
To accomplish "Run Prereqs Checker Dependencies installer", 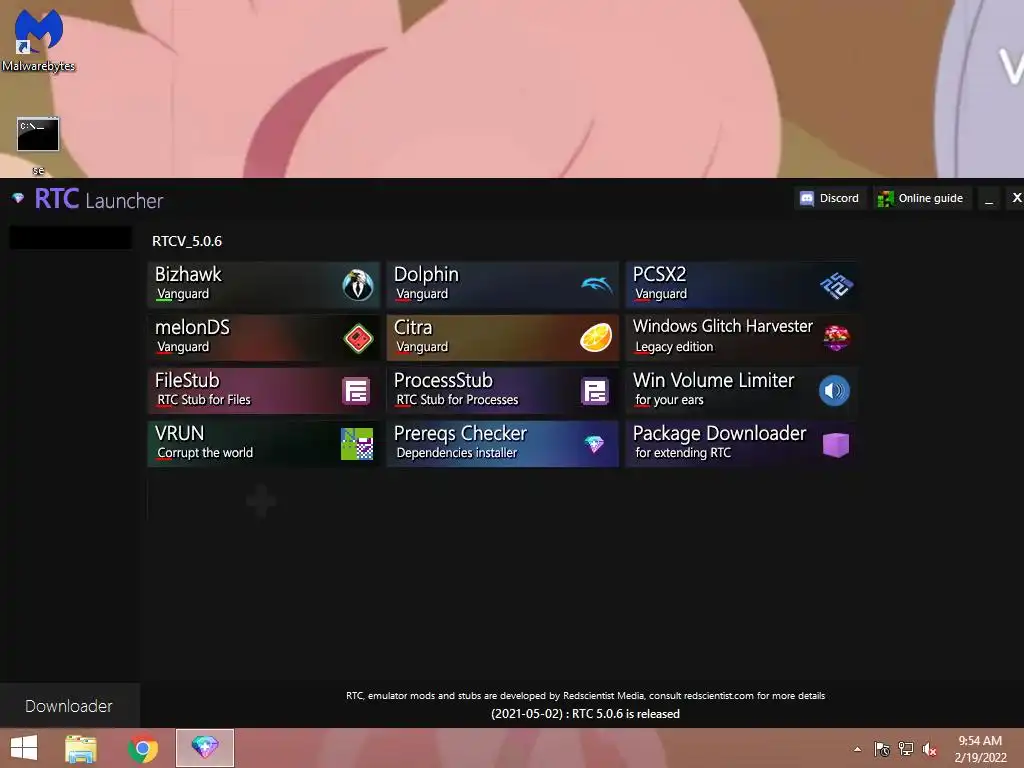I will [x=503, y=443].
